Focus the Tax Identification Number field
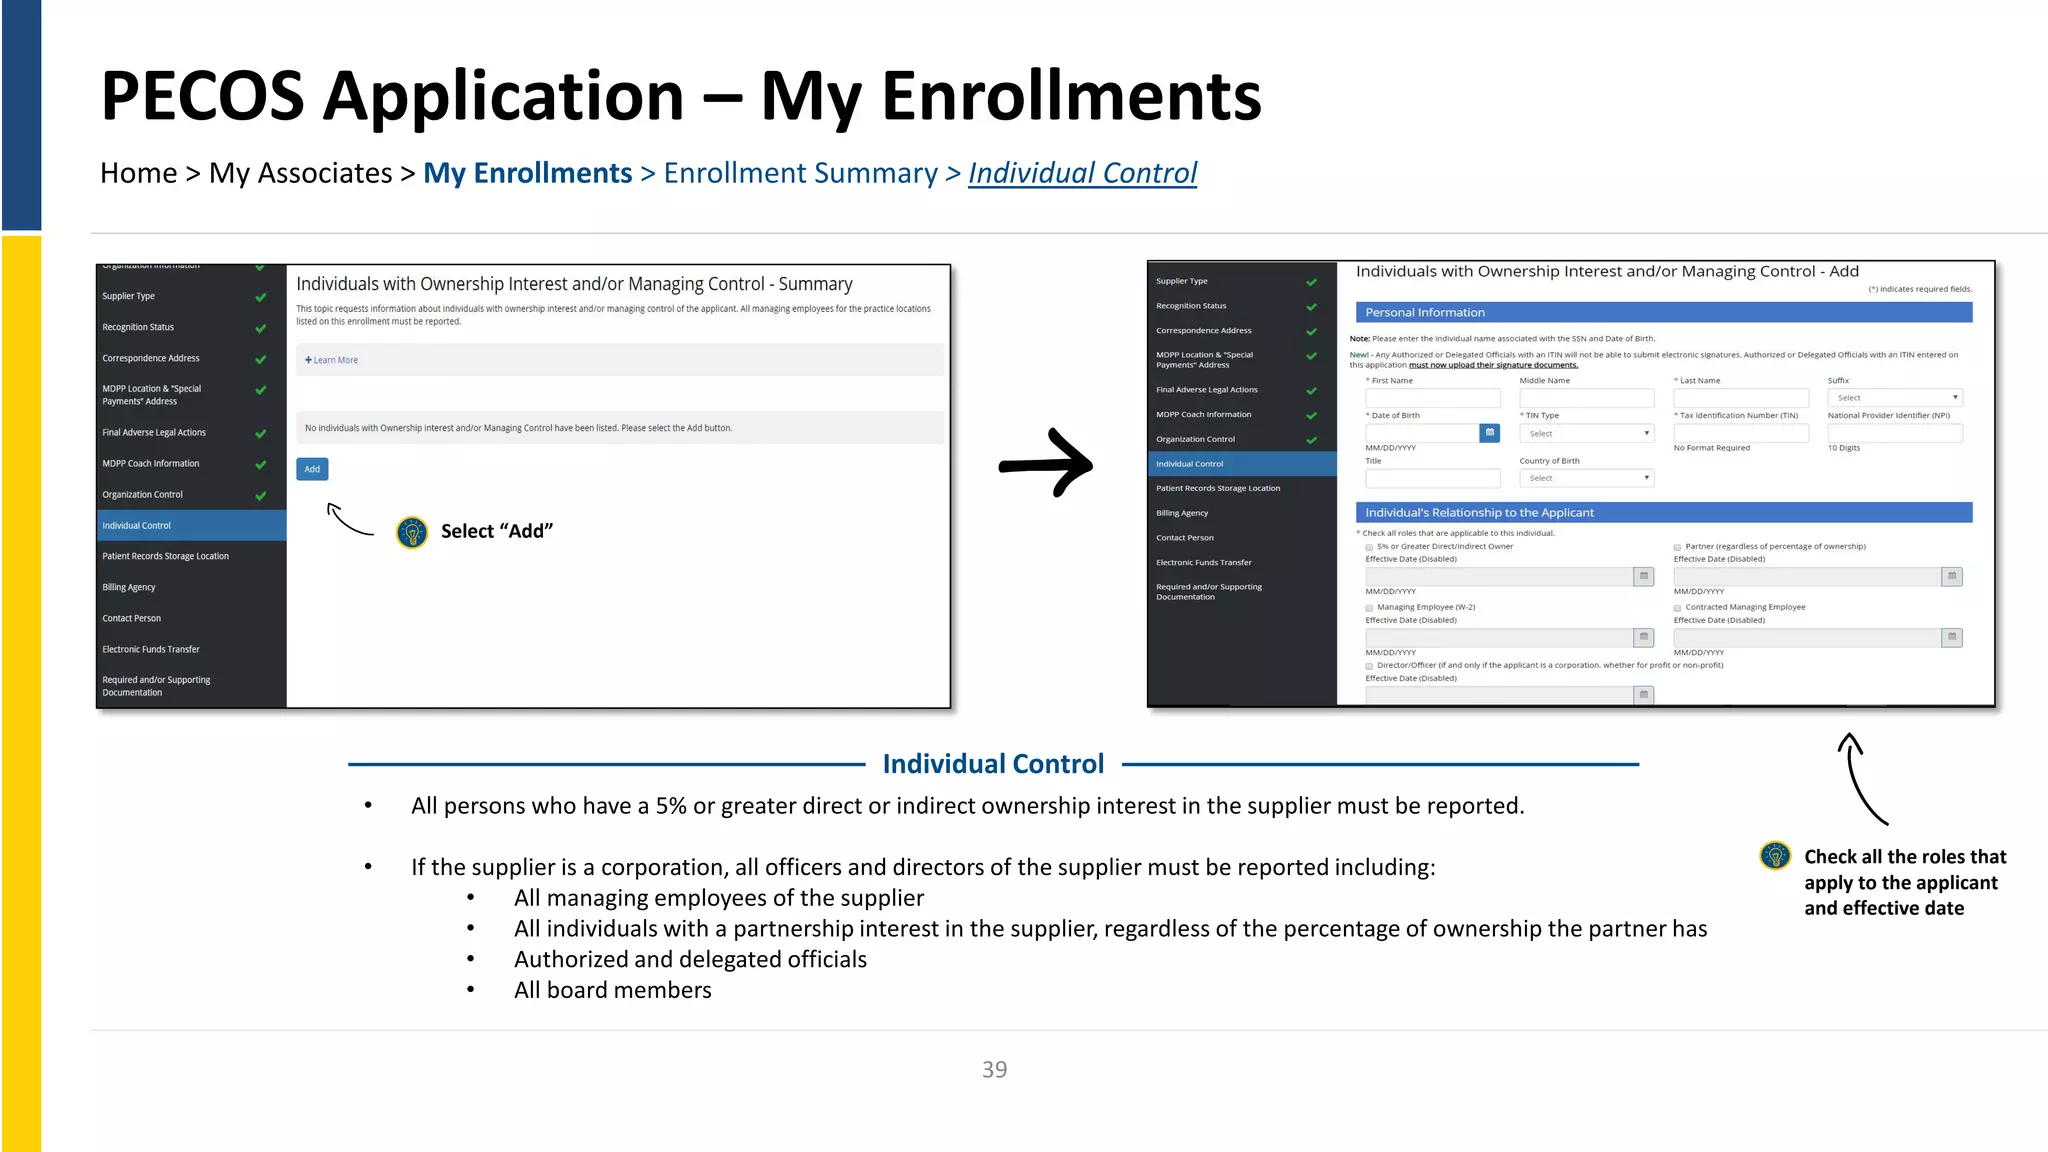The image size is (2048, 1152). click(1741, 433)
